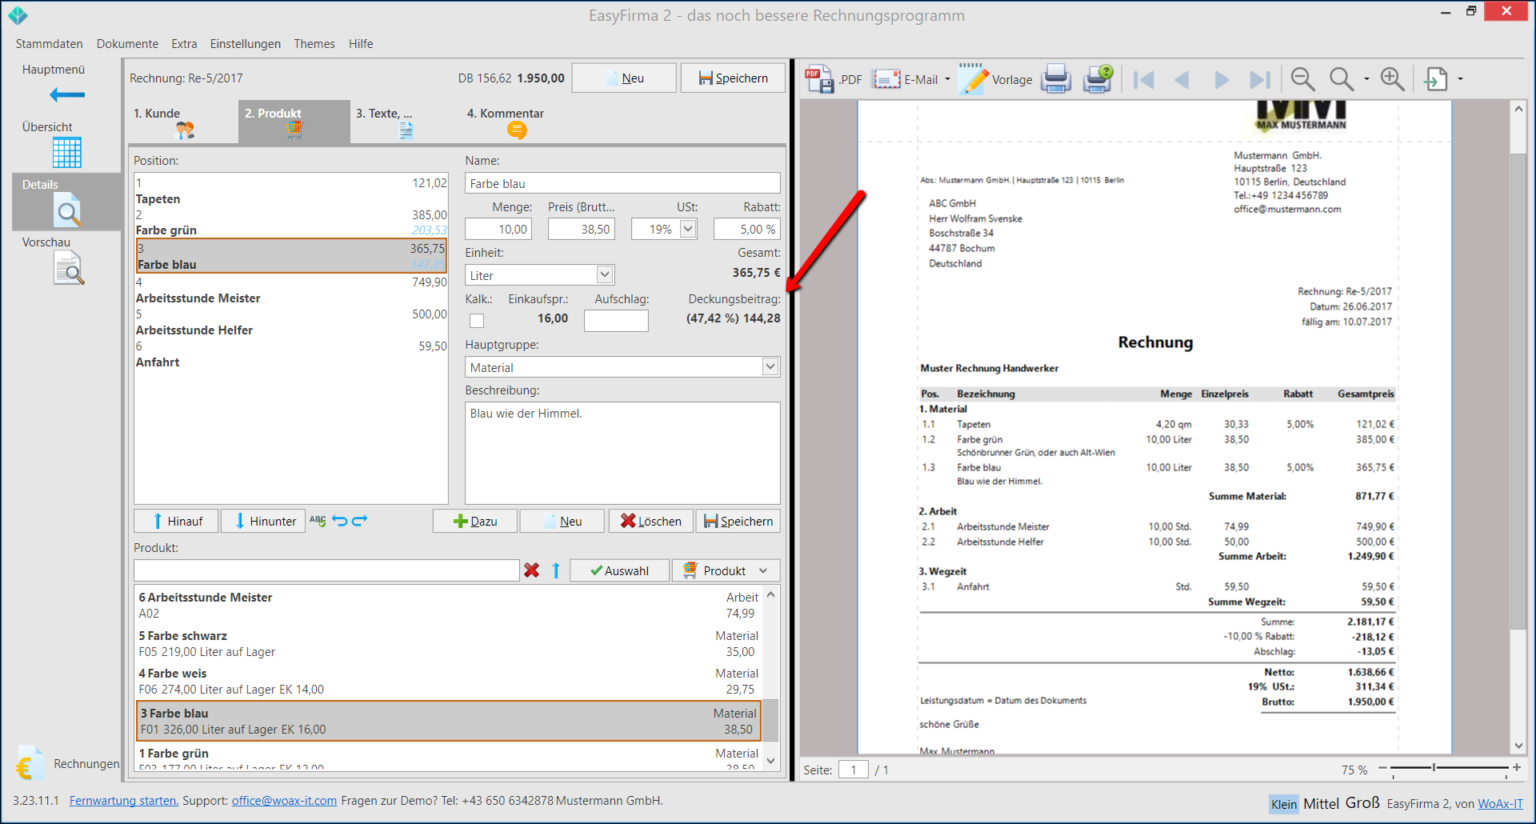Zoom in on the invoice preview

coord(1392,79)
